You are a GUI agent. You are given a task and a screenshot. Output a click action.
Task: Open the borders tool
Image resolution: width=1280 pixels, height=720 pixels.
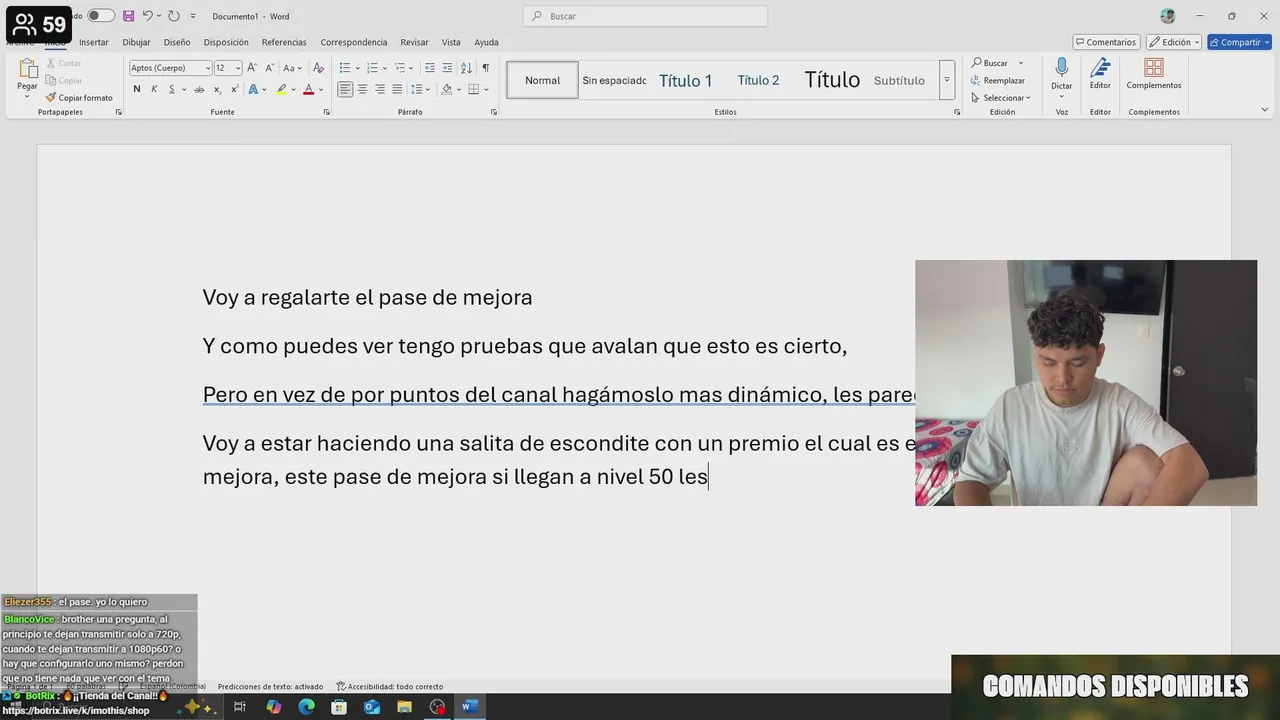(x=474, y=89)
